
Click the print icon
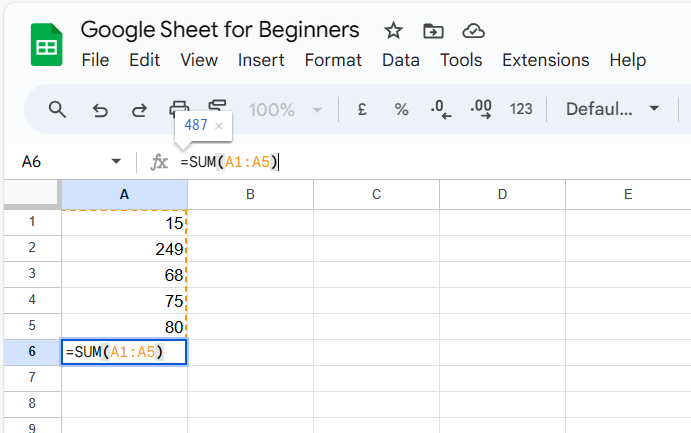pyautogui.click(x=179, y=107)
